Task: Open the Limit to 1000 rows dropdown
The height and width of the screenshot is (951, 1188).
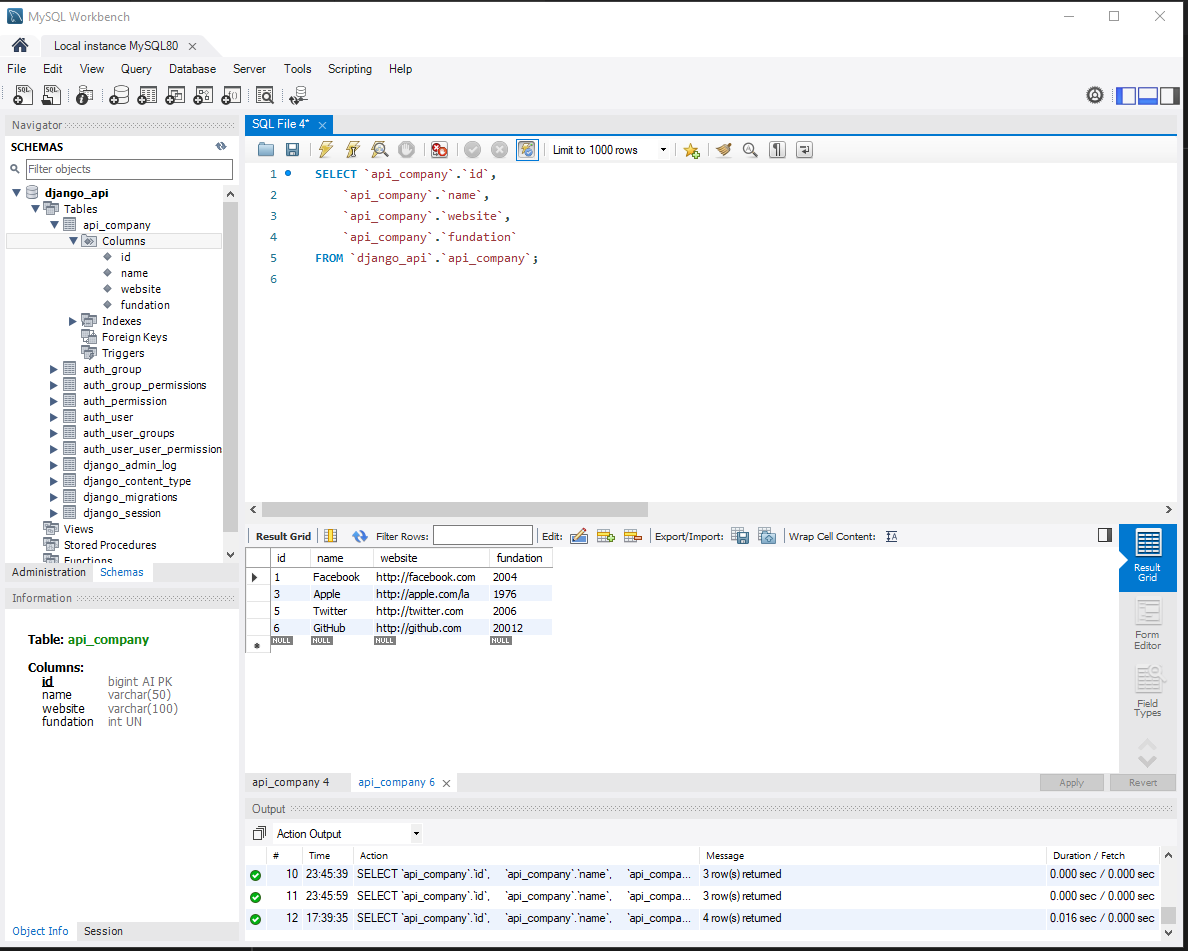Action: [610, 150]
